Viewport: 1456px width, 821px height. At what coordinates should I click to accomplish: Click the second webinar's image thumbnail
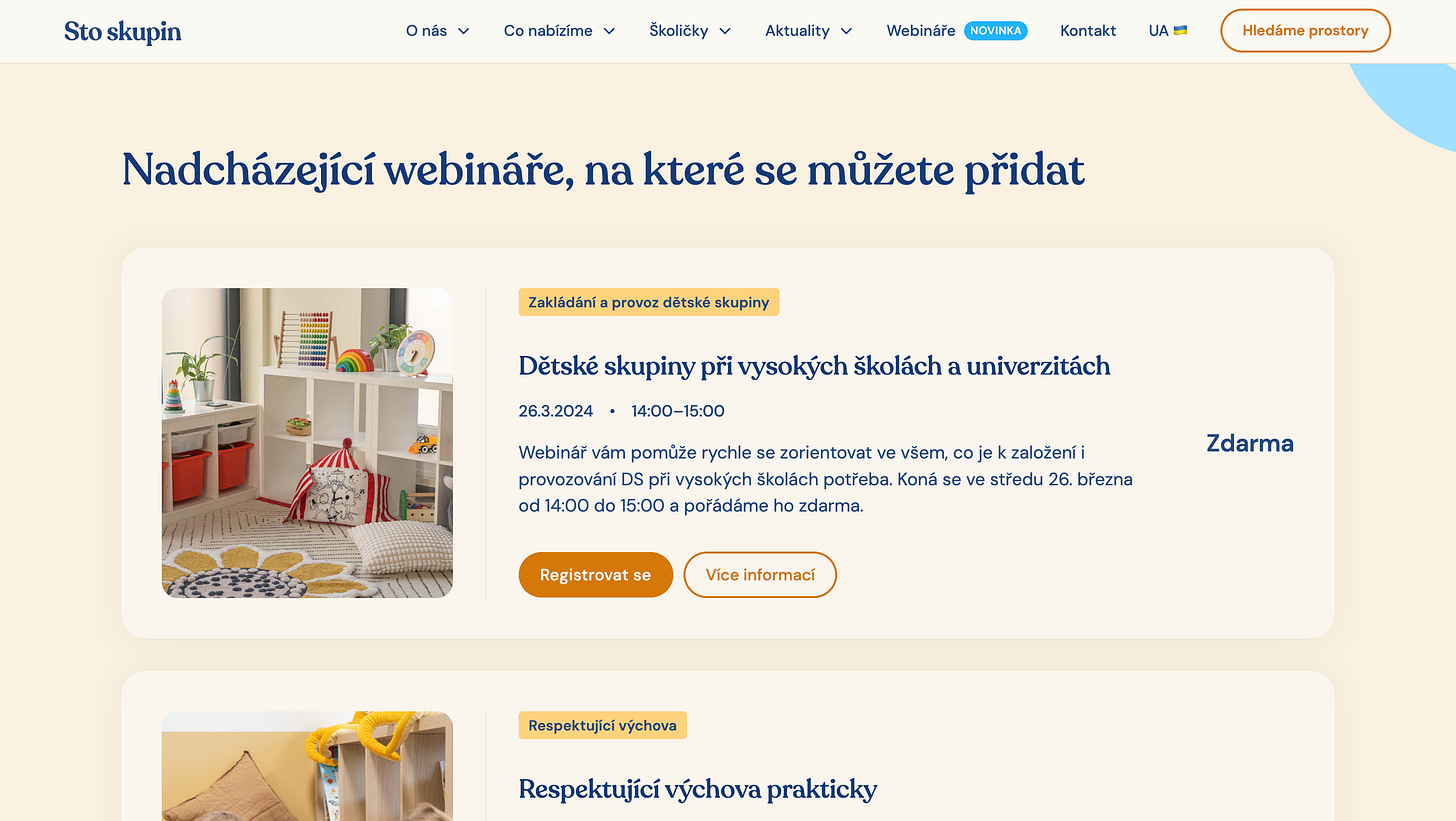click(307, 766)
